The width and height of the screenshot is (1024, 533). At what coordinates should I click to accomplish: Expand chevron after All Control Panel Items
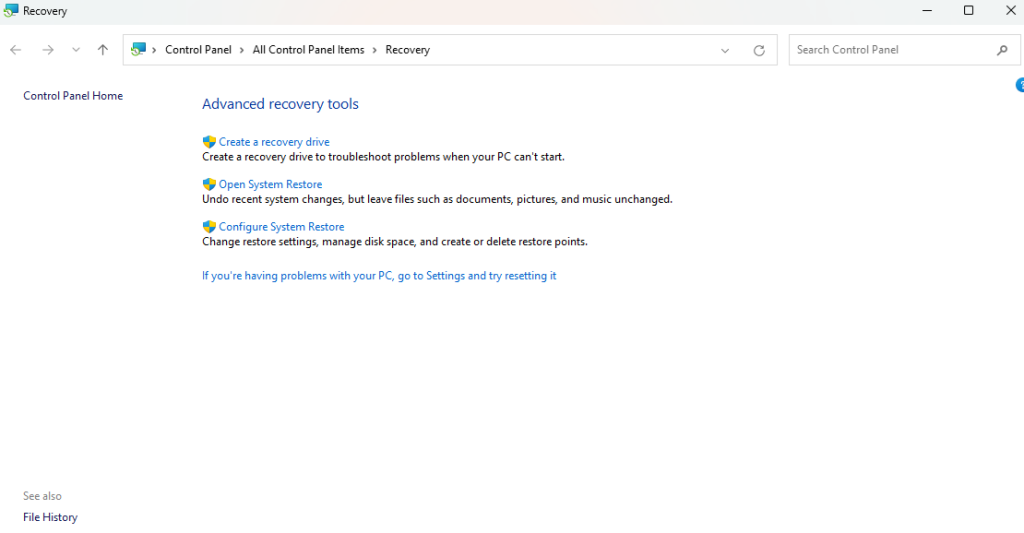tap(375, 50)
